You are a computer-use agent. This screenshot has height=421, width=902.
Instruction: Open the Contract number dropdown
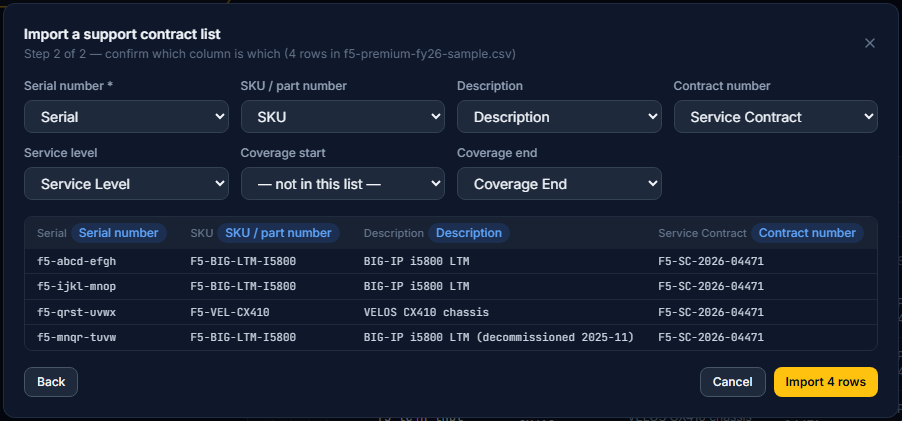coord(775,117)
